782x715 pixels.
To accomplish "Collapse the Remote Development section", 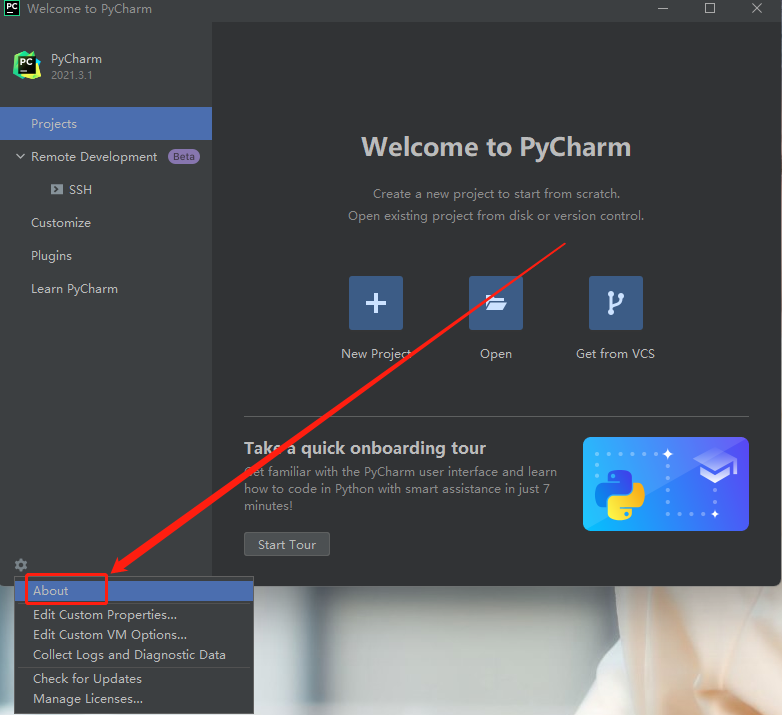I will pyautogui.click(x=20, y=157).
